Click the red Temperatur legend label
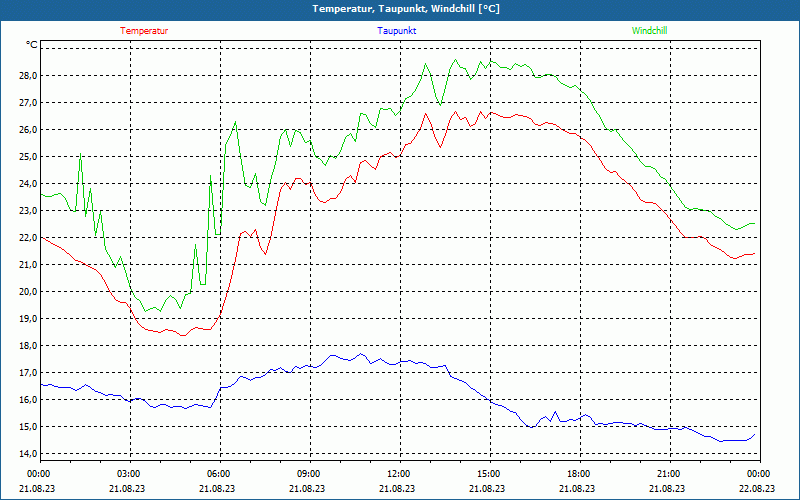800x500 pixels. coord(144,31)
